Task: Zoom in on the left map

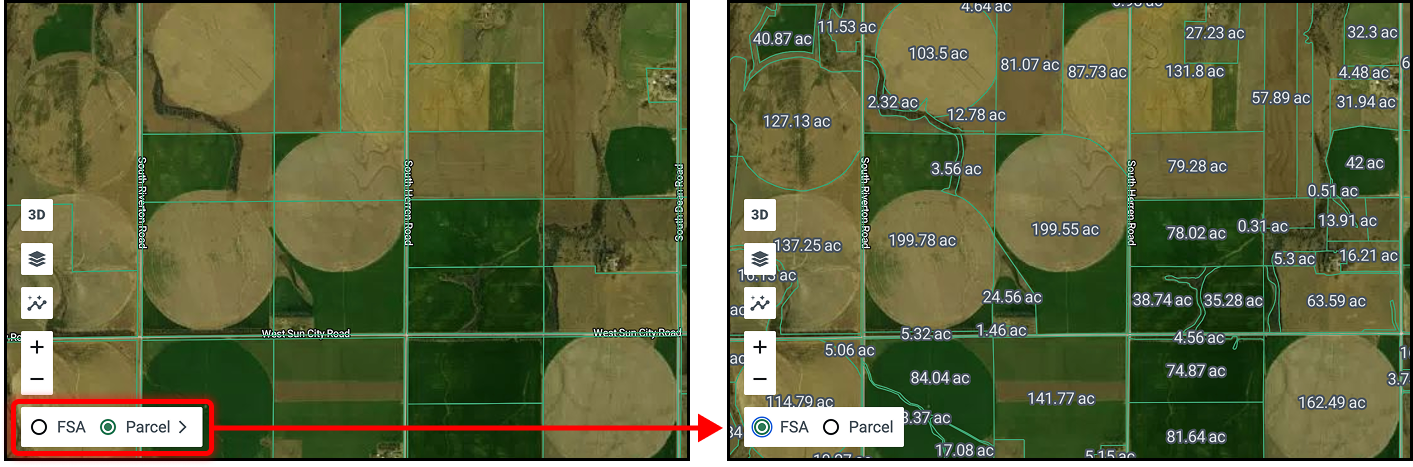Action: tap(37, 347)
